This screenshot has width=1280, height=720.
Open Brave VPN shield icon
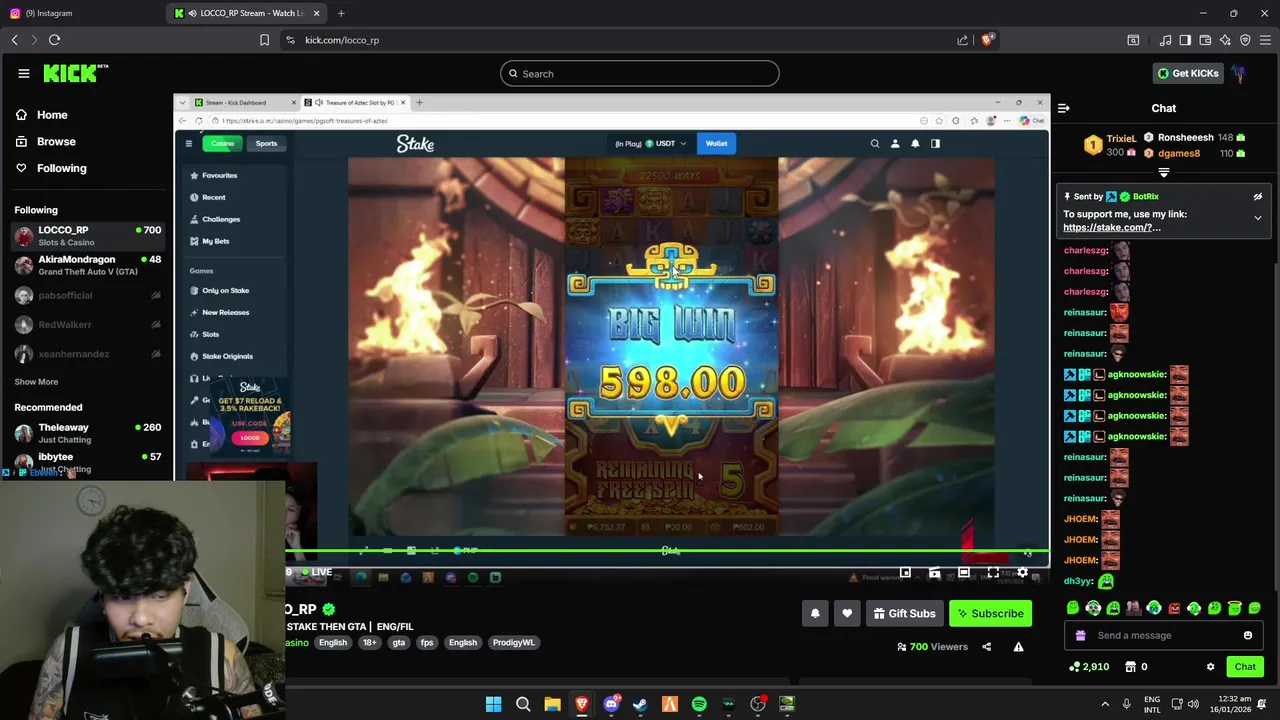click(x=1245, y=40)
